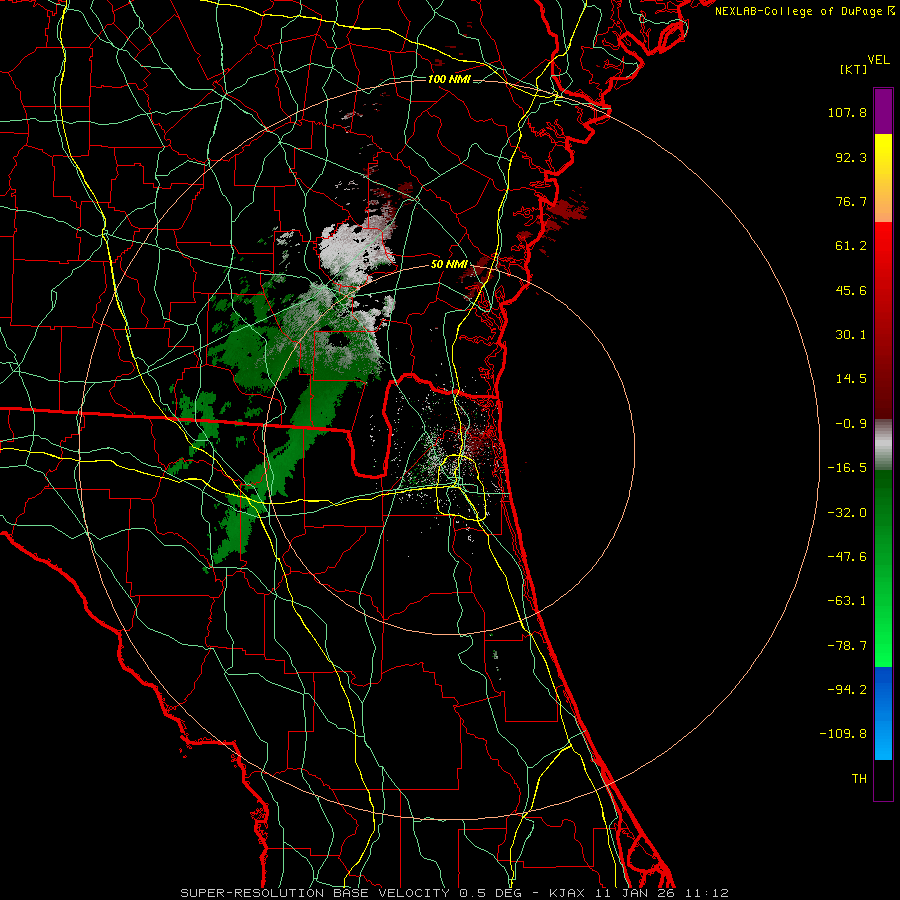The image size is (900, 900).
Task: Pick the green segment of velocity color bar
Action: point(883,568)
